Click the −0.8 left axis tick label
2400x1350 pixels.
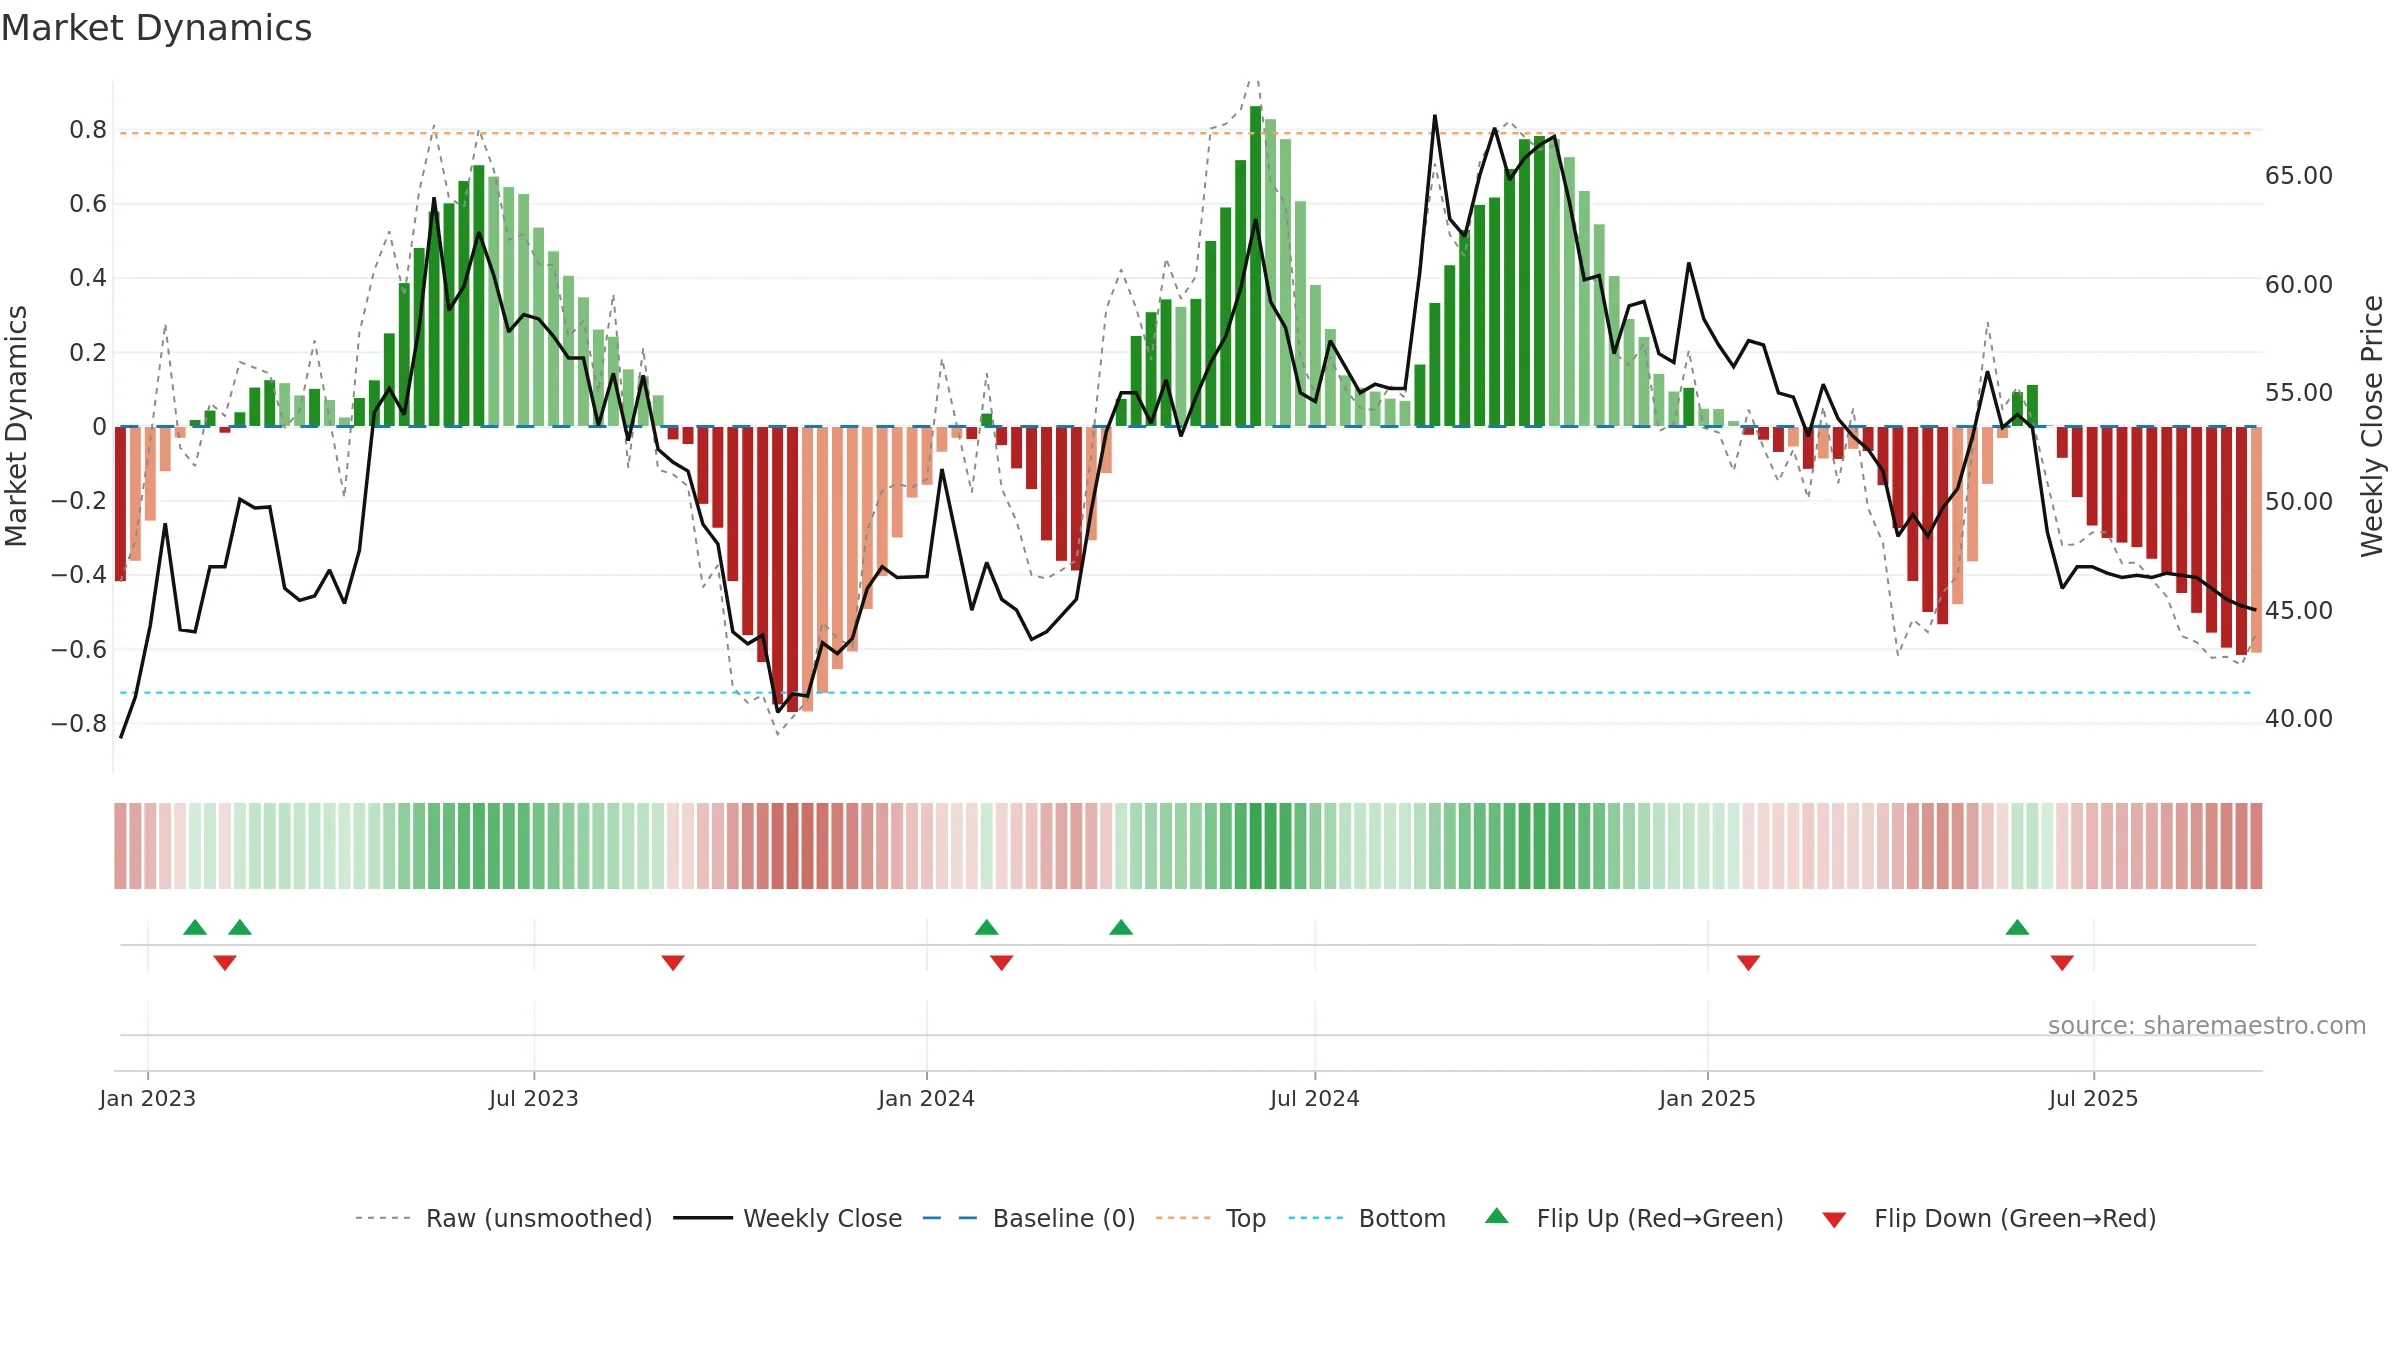pos(79,723)
